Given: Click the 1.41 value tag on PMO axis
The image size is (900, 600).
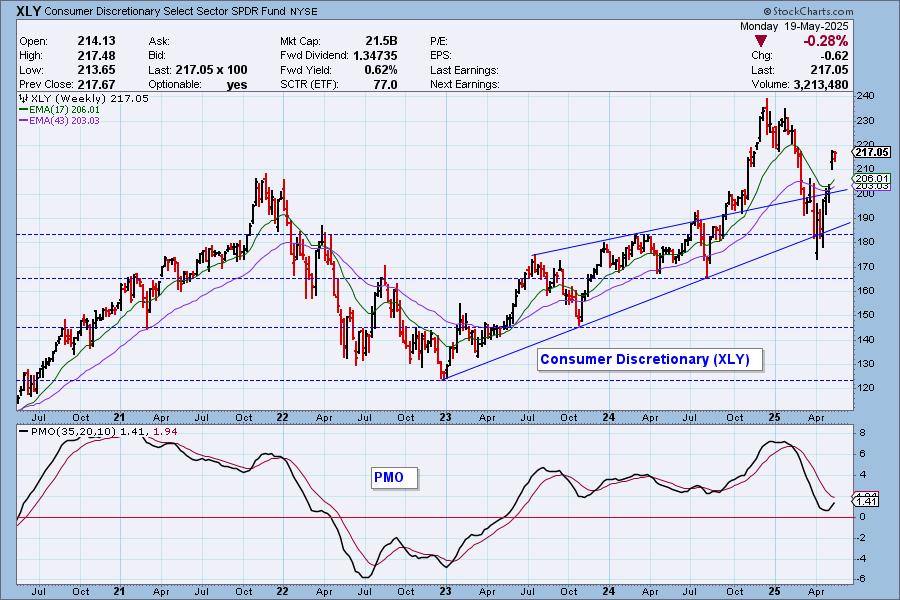Looking at the screenshot, I should [867, 501].
